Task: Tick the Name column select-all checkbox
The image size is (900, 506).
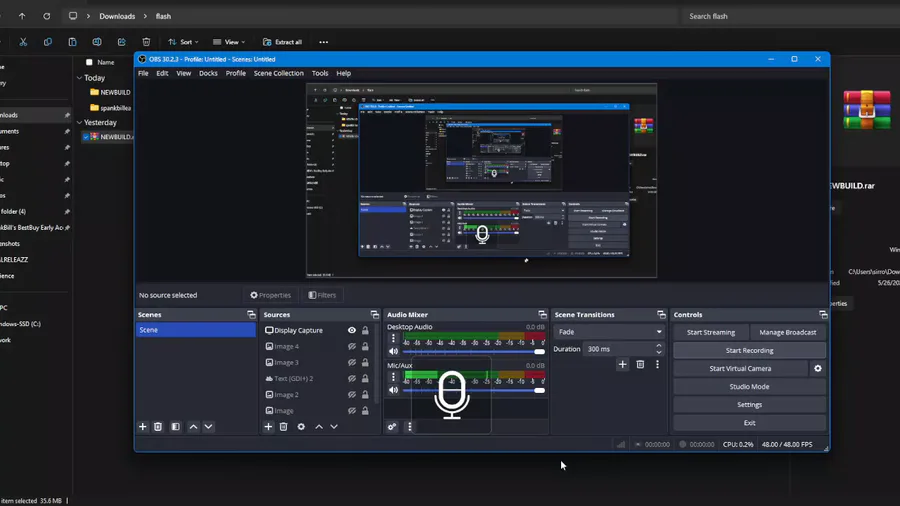Action: (89, 62)
